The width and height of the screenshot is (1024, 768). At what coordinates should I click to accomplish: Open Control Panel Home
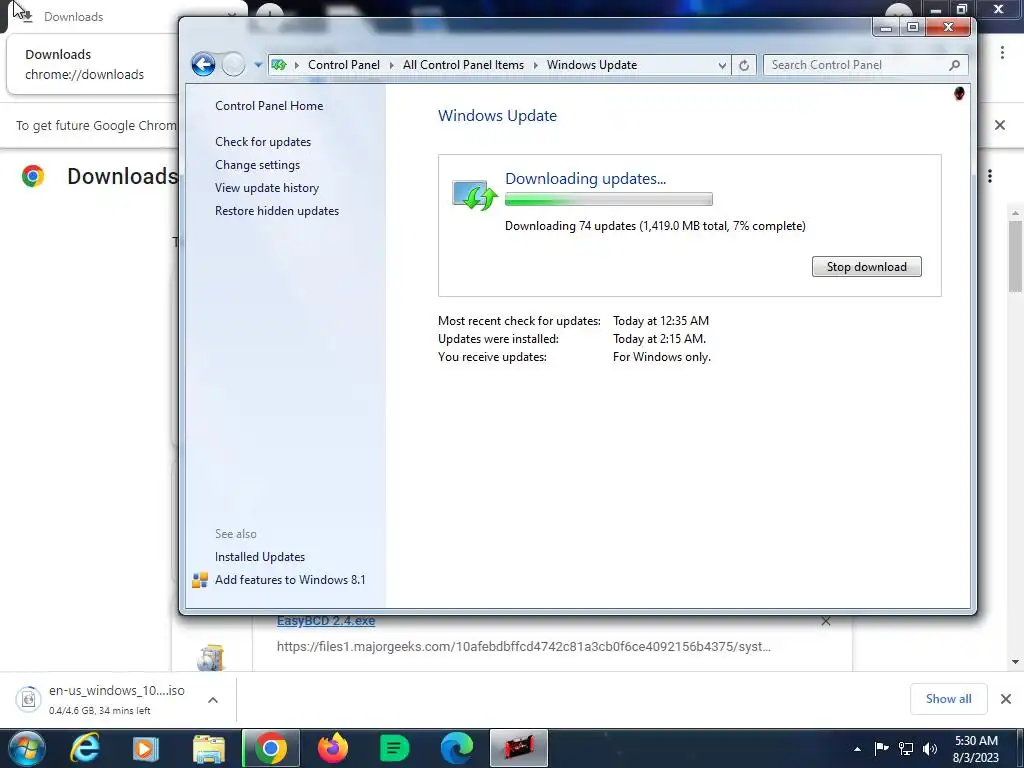269,106
